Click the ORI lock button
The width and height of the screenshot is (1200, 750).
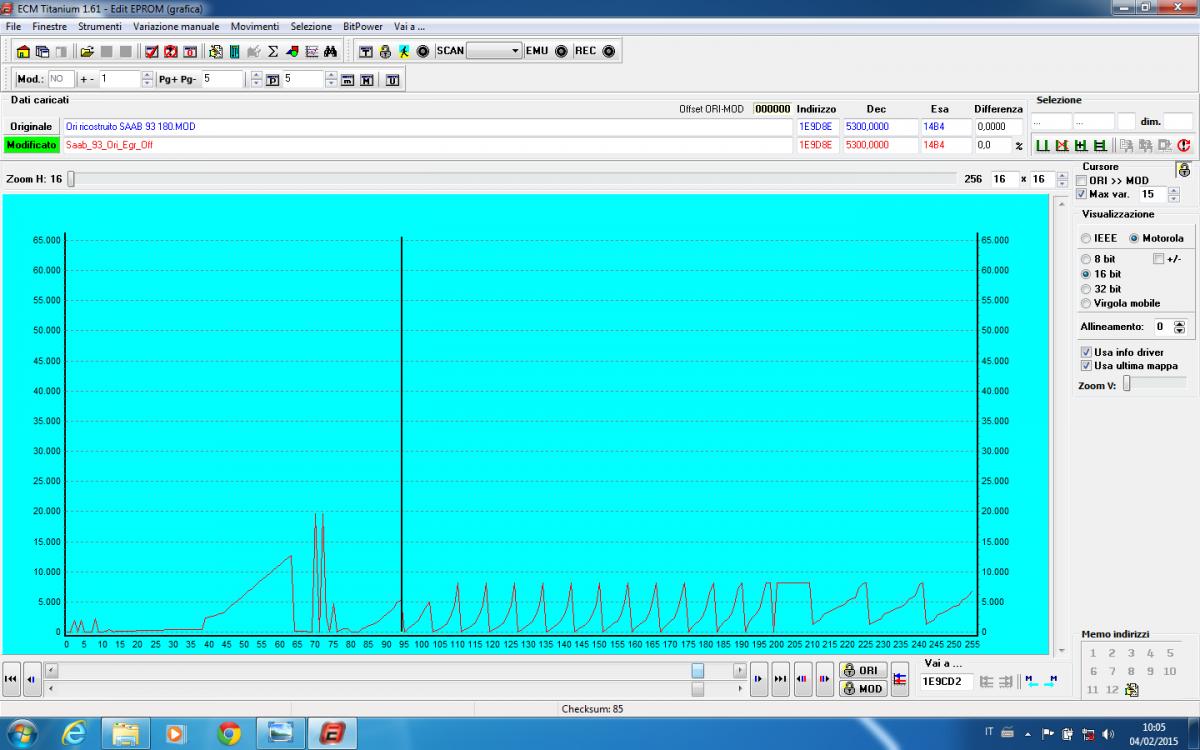coord(863,670)
